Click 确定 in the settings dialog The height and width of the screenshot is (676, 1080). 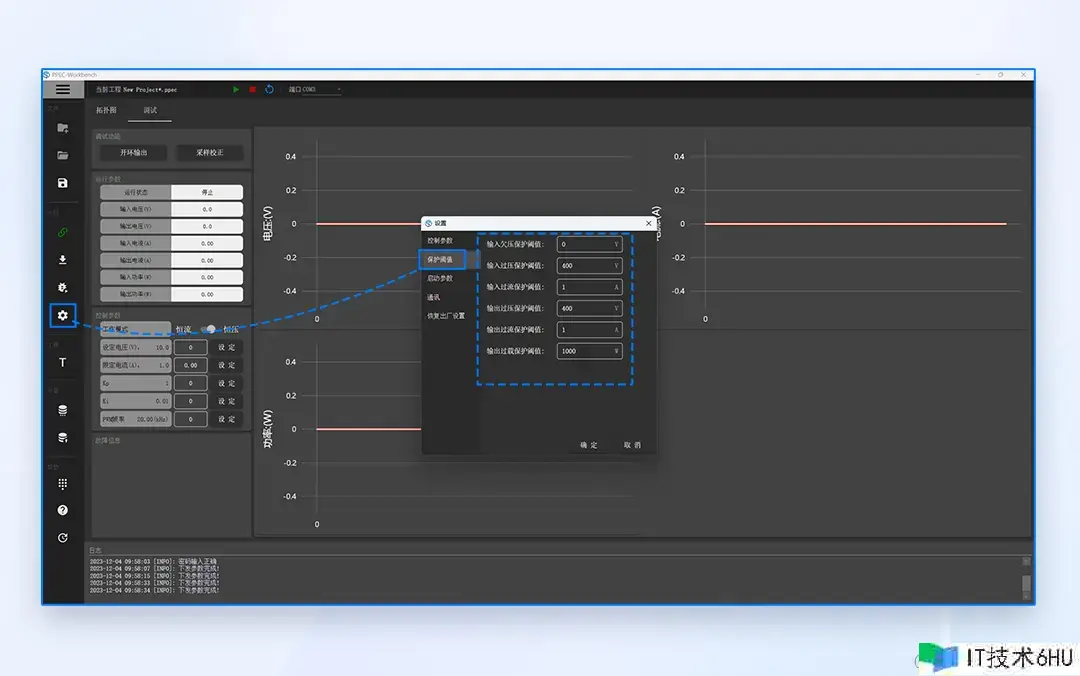[589, 445]
